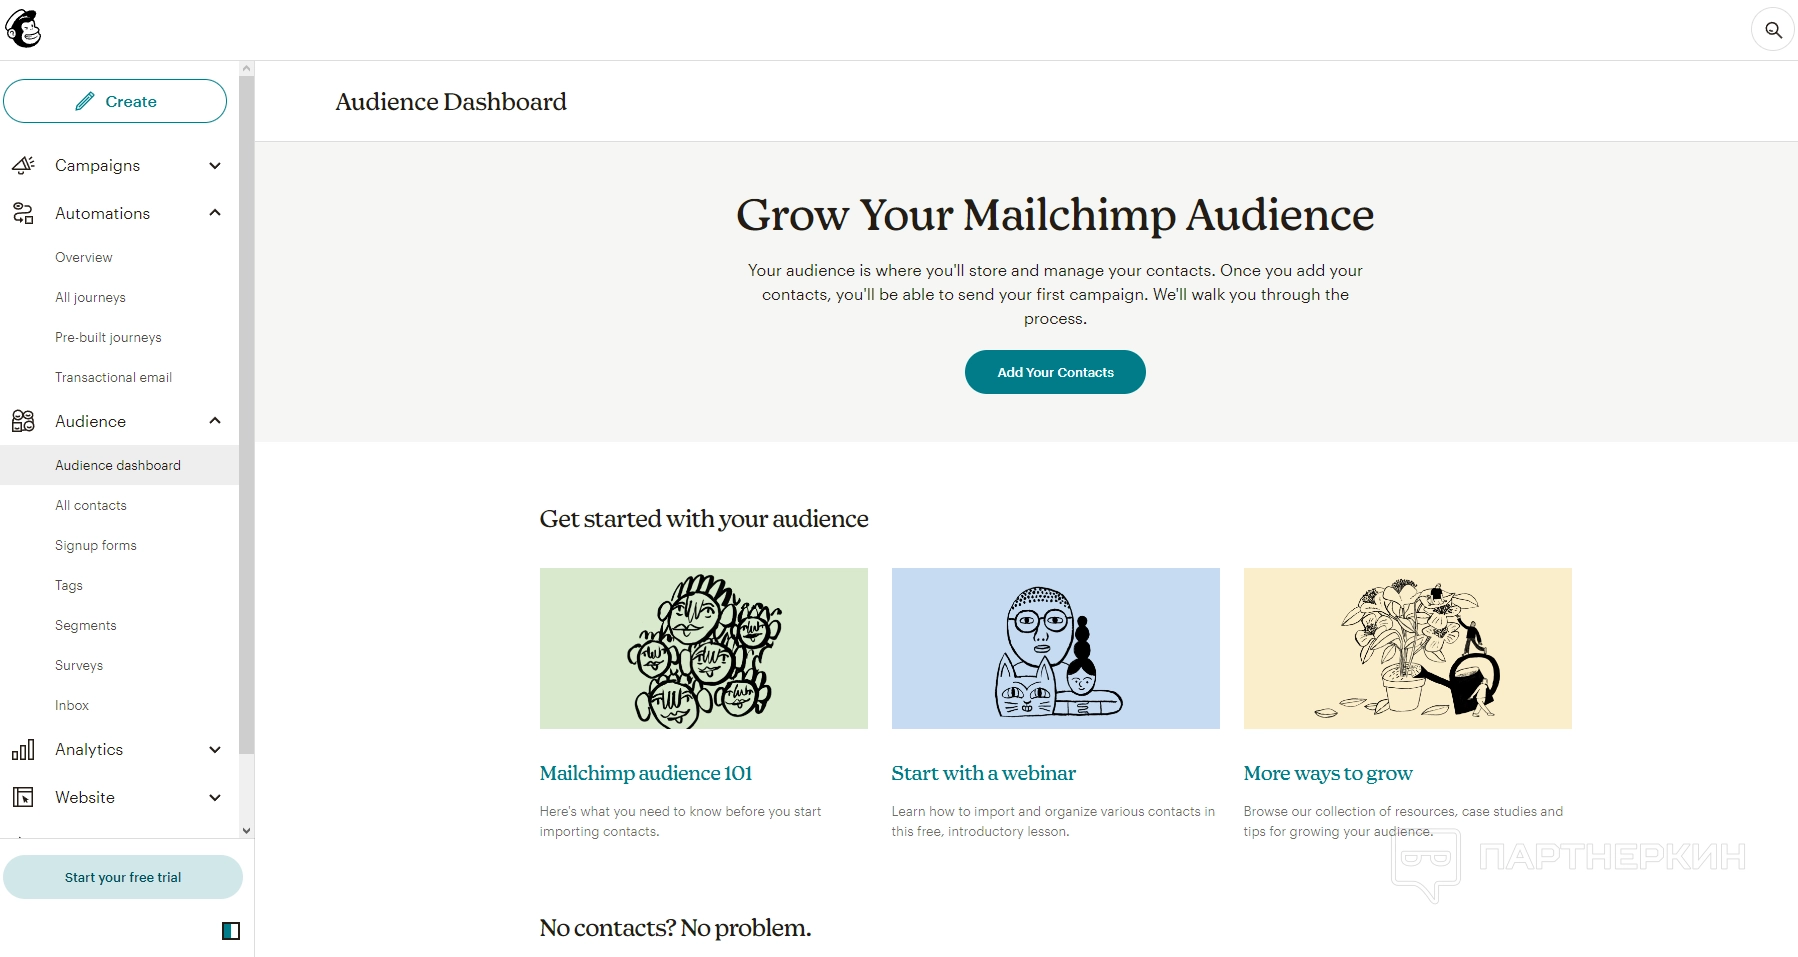Click the Analytics bar chart icon

coord(23,749)
